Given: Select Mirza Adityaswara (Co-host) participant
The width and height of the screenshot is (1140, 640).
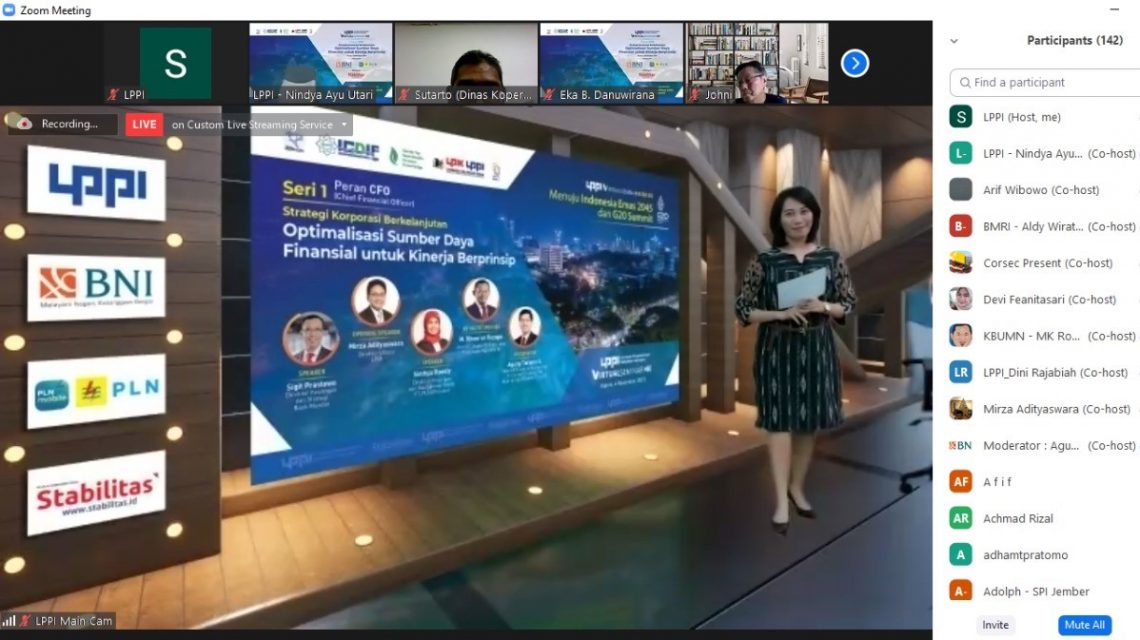Looking at the screenshot, I should 1044,409.
